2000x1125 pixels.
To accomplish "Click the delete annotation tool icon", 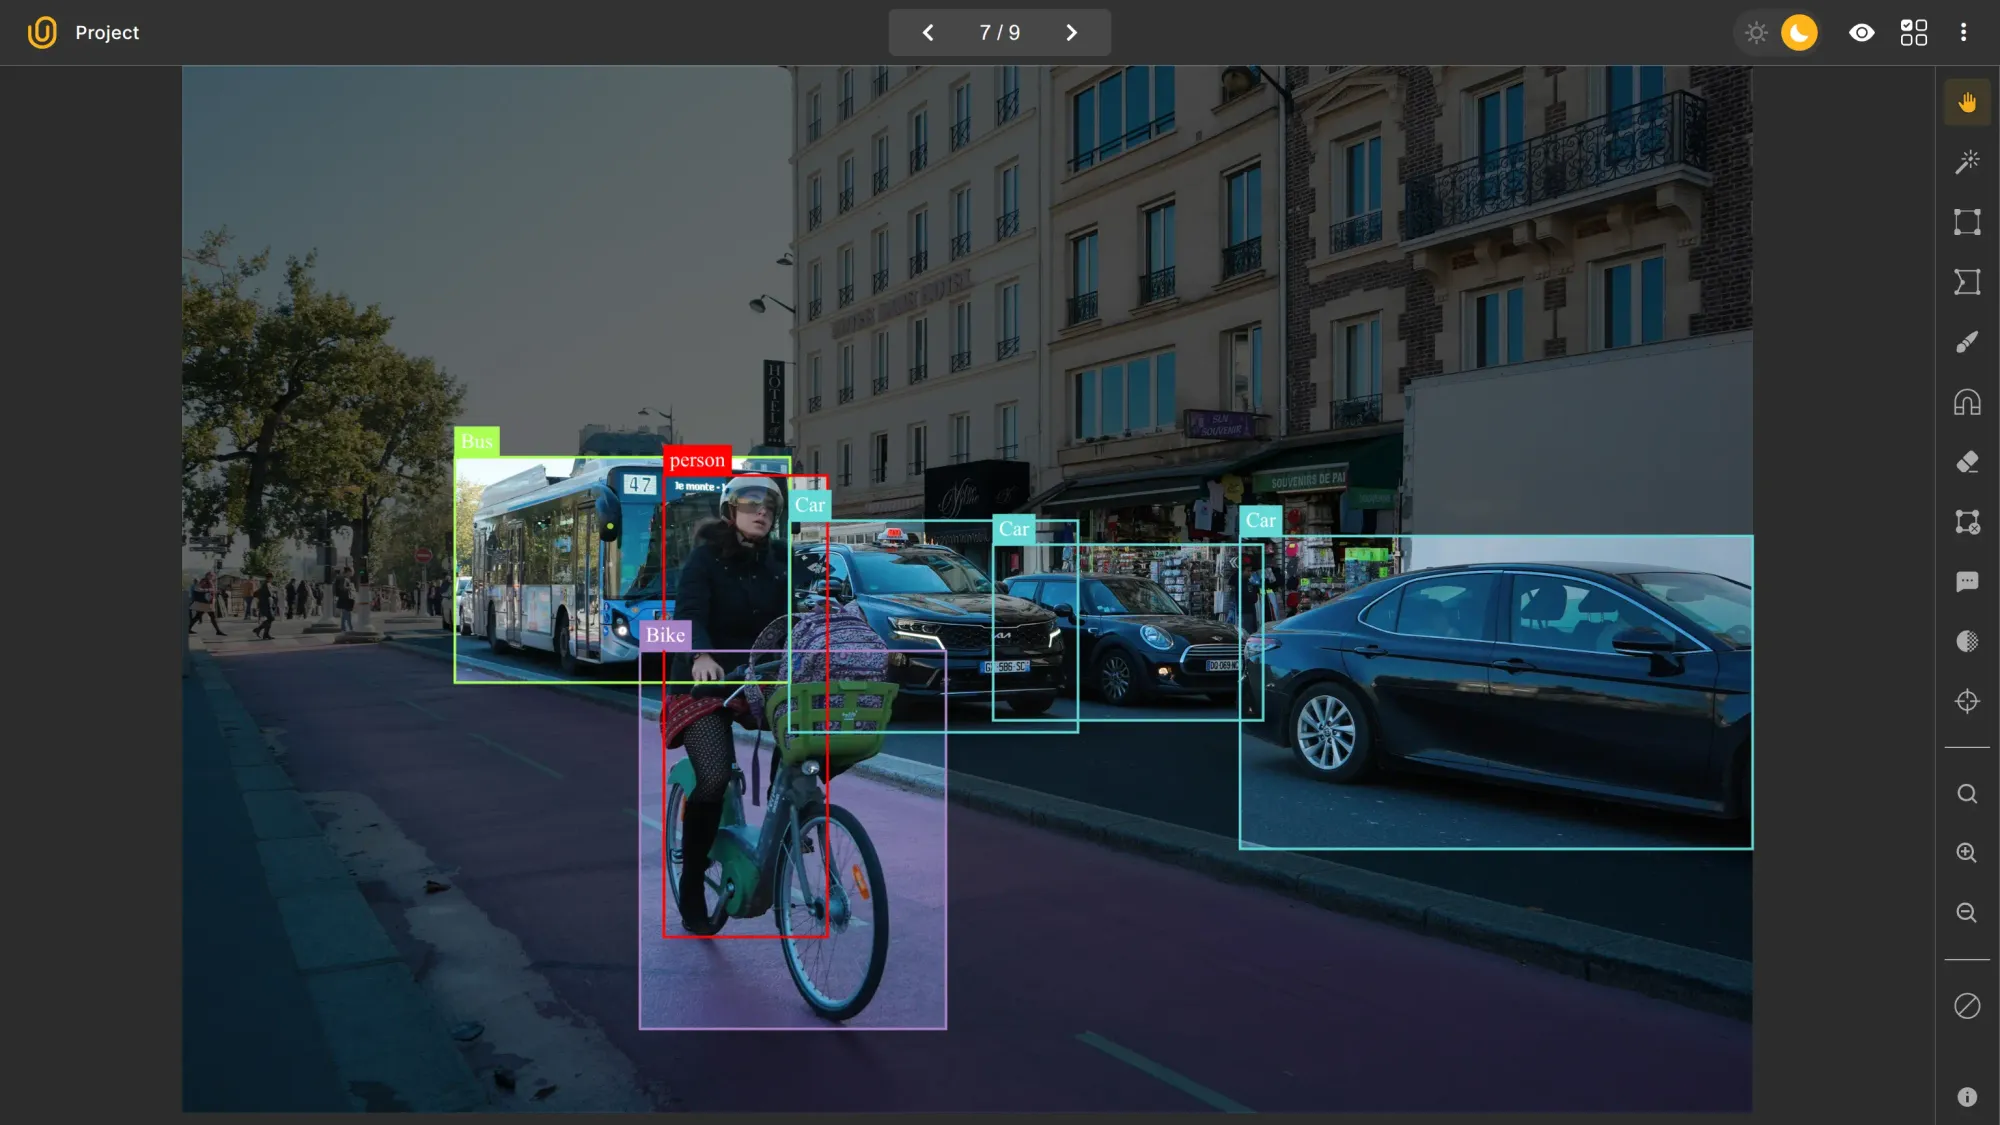I will (x=1966, y=522).
